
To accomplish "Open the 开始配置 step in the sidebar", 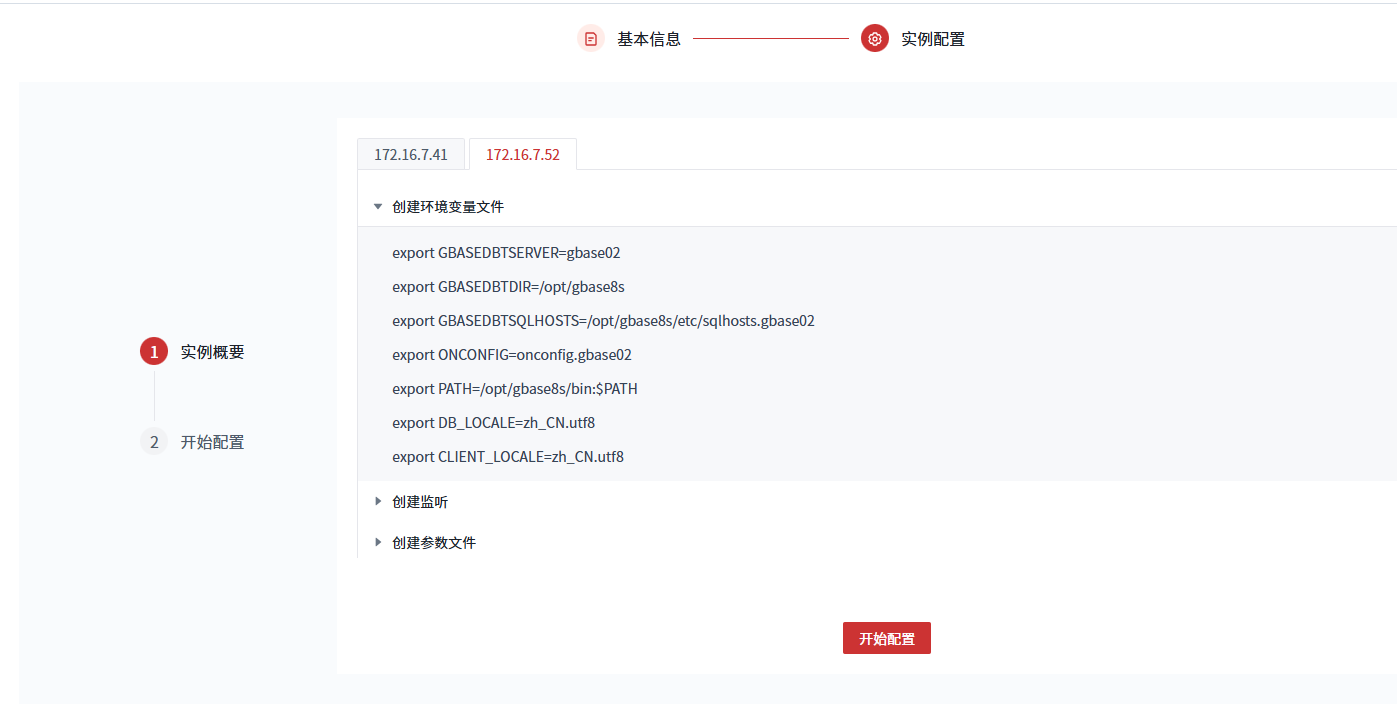I will [212, 442].
